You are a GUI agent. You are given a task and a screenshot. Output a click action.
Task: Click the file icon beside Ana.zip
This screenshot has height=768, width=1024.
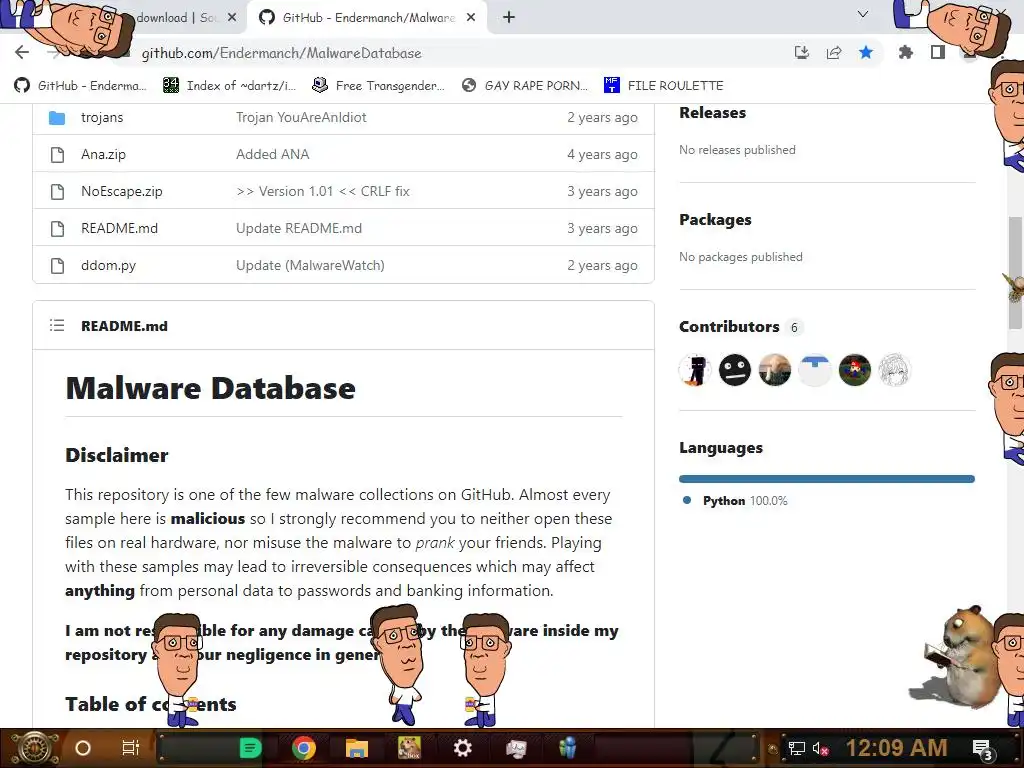pos(57,155)
